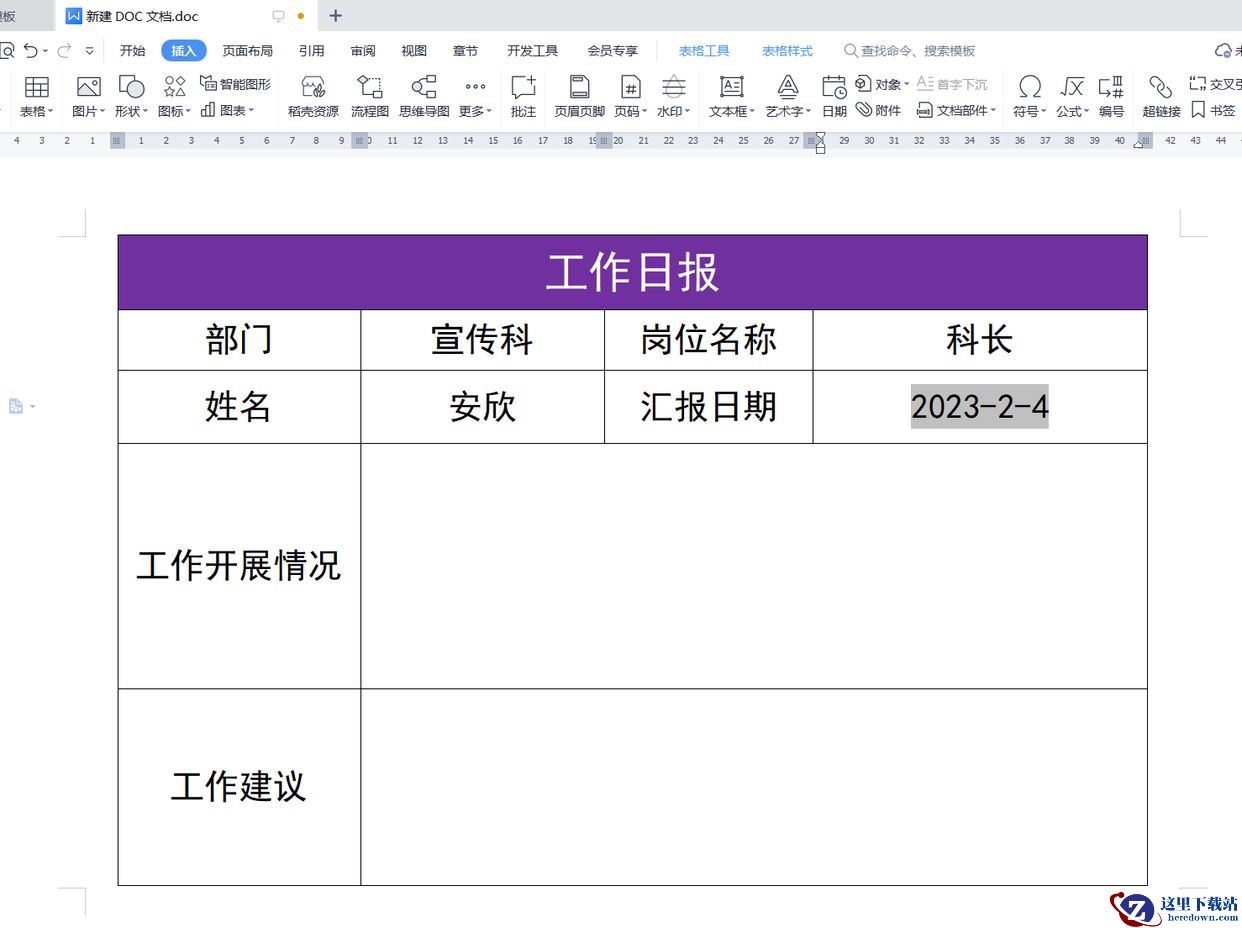Switch to the 表格样式 tab

(x=787, y=51)
